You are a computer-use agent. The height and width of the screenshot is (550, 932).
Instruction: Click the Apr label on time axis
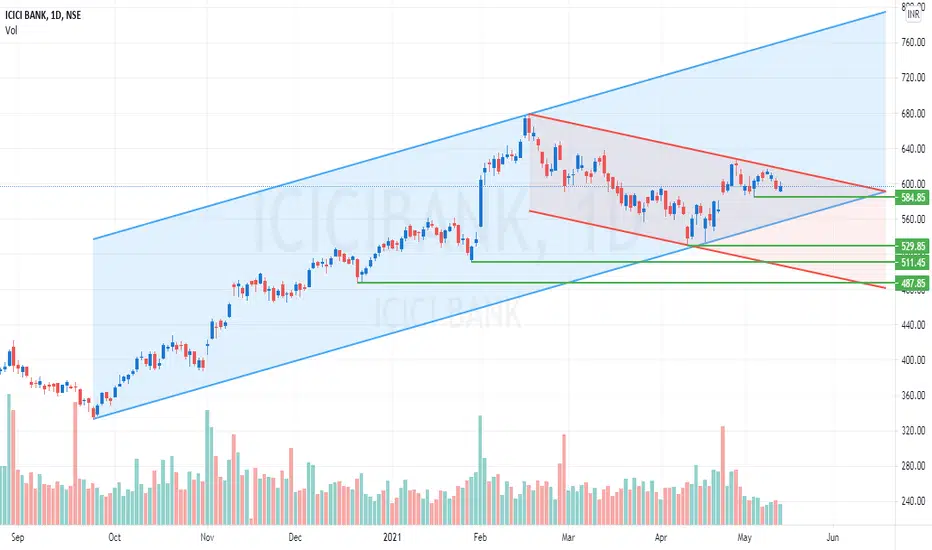pos(661,538)
